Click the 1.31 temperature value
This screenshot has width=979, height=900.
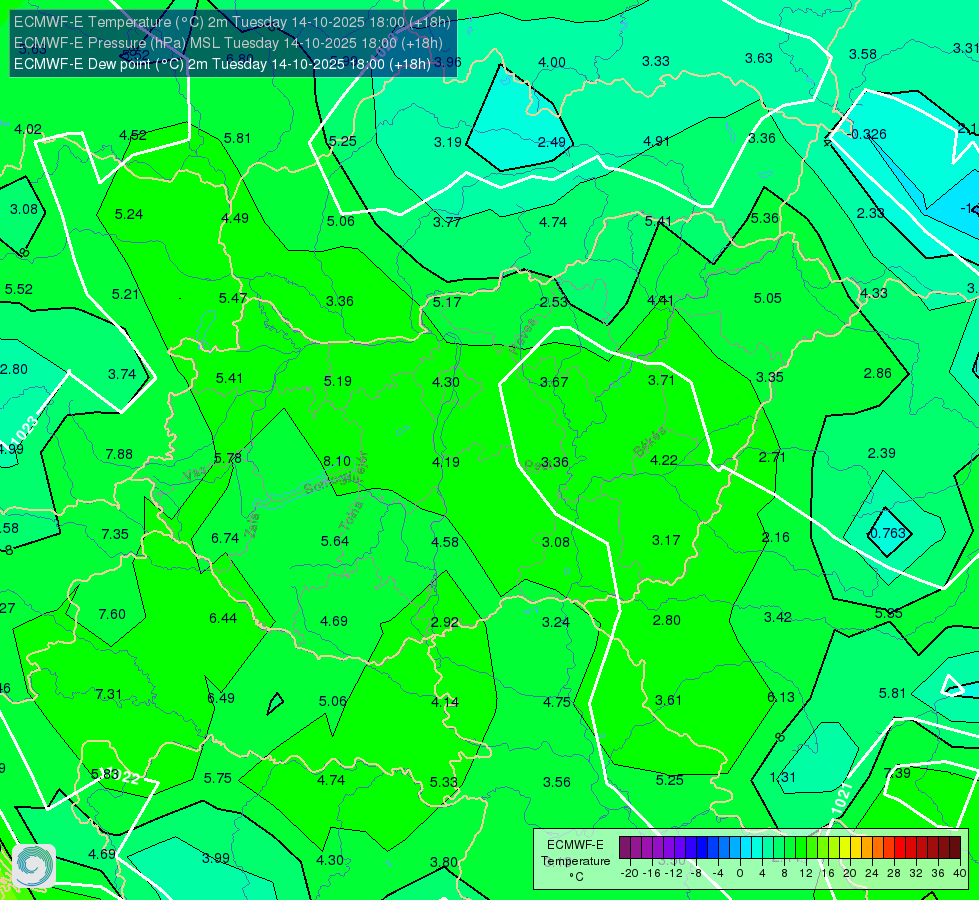point(782,777)
